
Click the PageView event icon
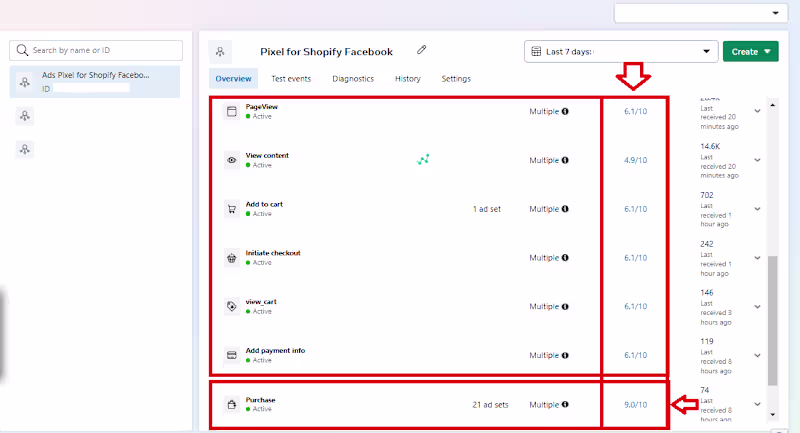231,111
